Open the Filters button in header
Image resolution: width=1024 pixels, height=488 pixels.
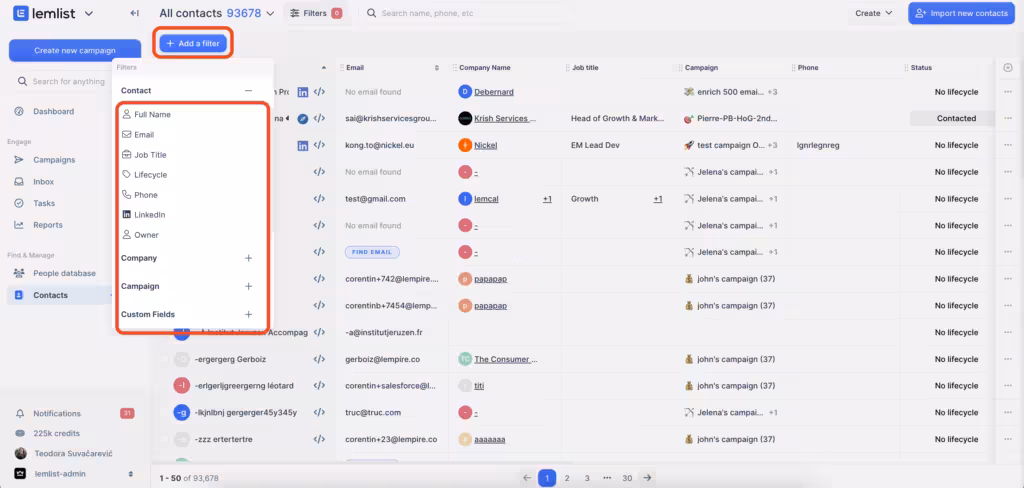[316, 13]
